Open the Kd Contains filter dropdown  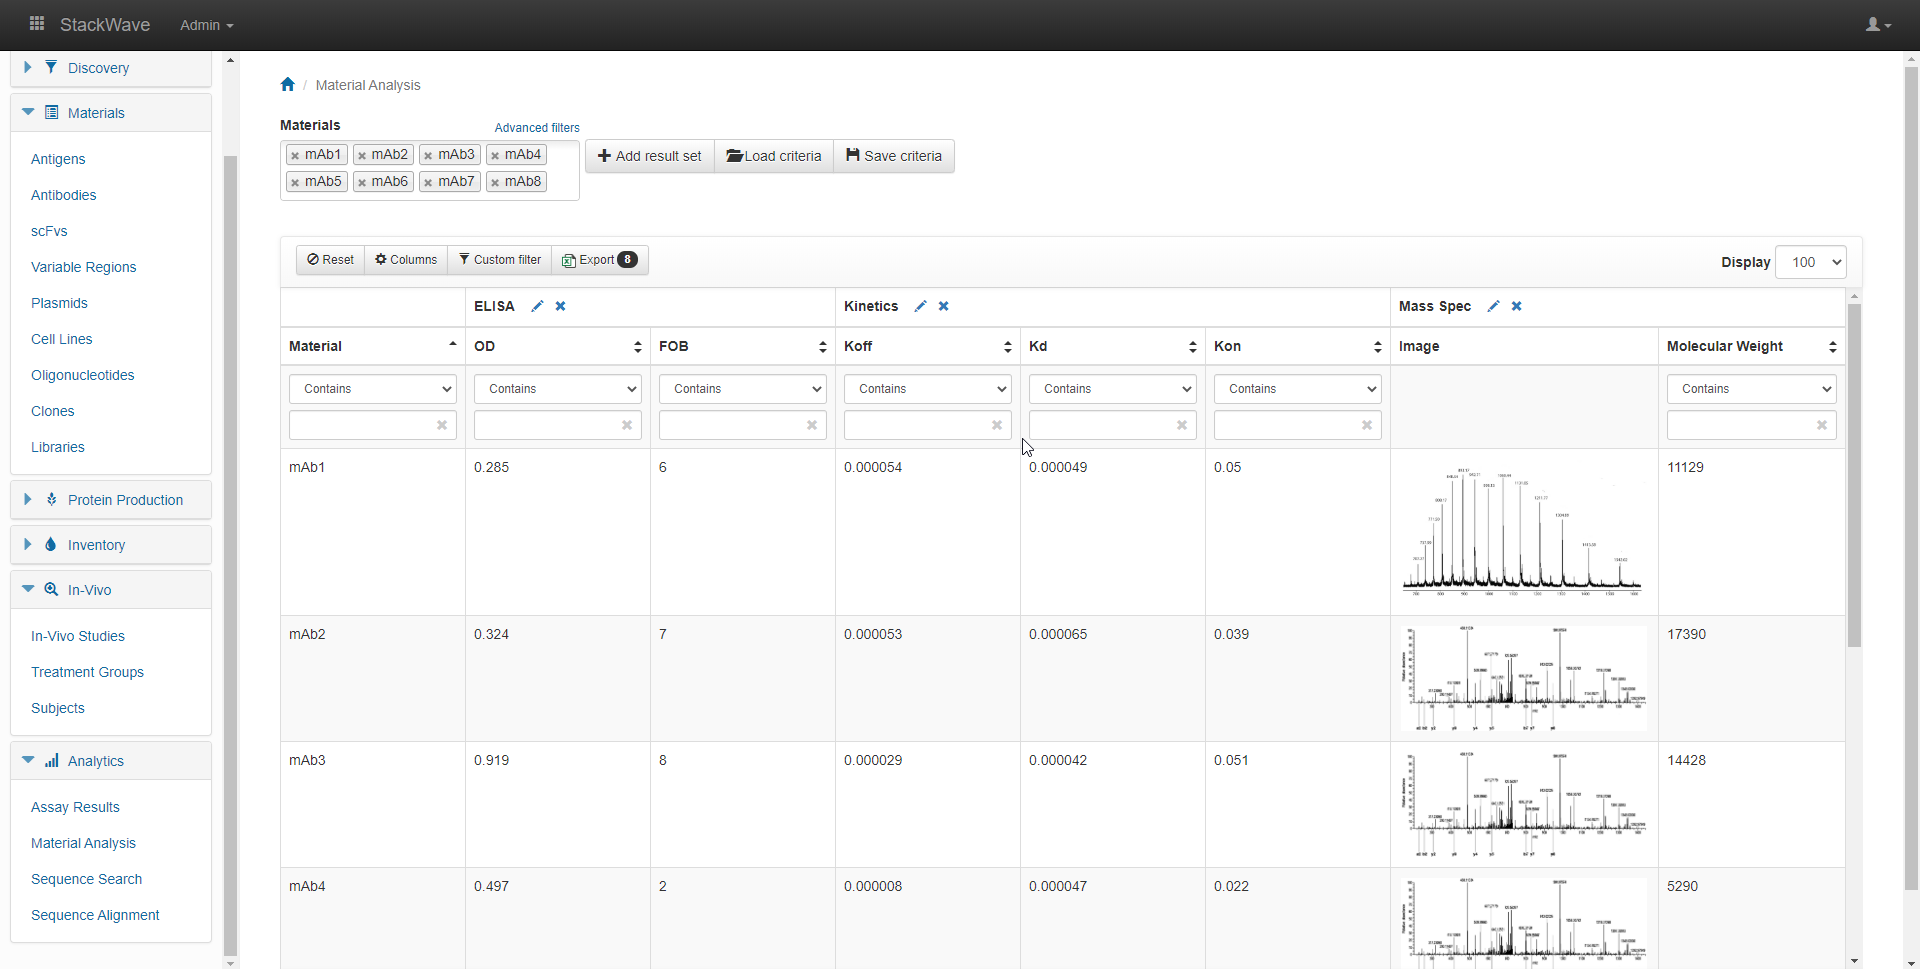(x=1112, y=389)
